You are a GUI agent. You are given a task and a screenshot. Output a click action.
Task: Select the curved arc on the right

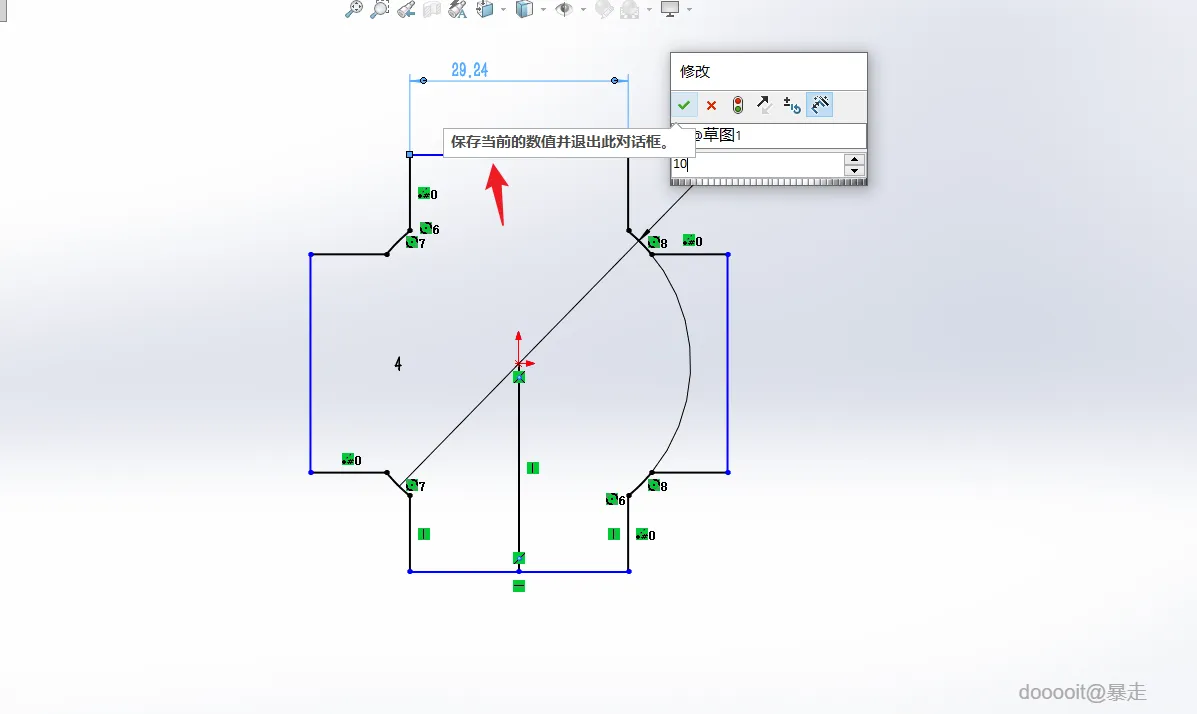click(690, 363)
